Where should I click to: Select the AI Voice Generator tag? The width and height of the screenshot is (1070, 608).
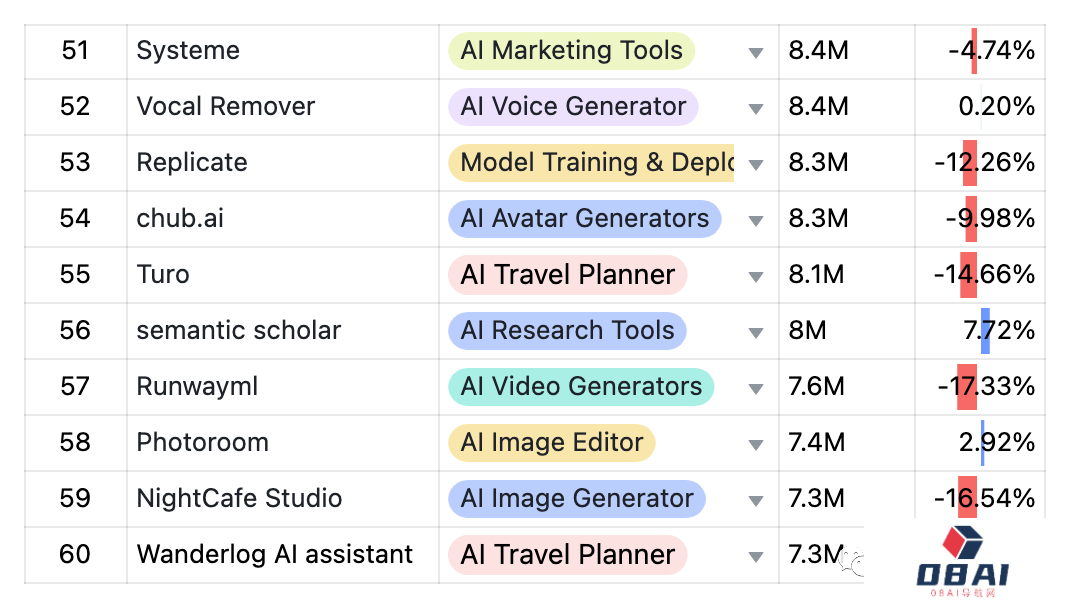coord(573,106)
